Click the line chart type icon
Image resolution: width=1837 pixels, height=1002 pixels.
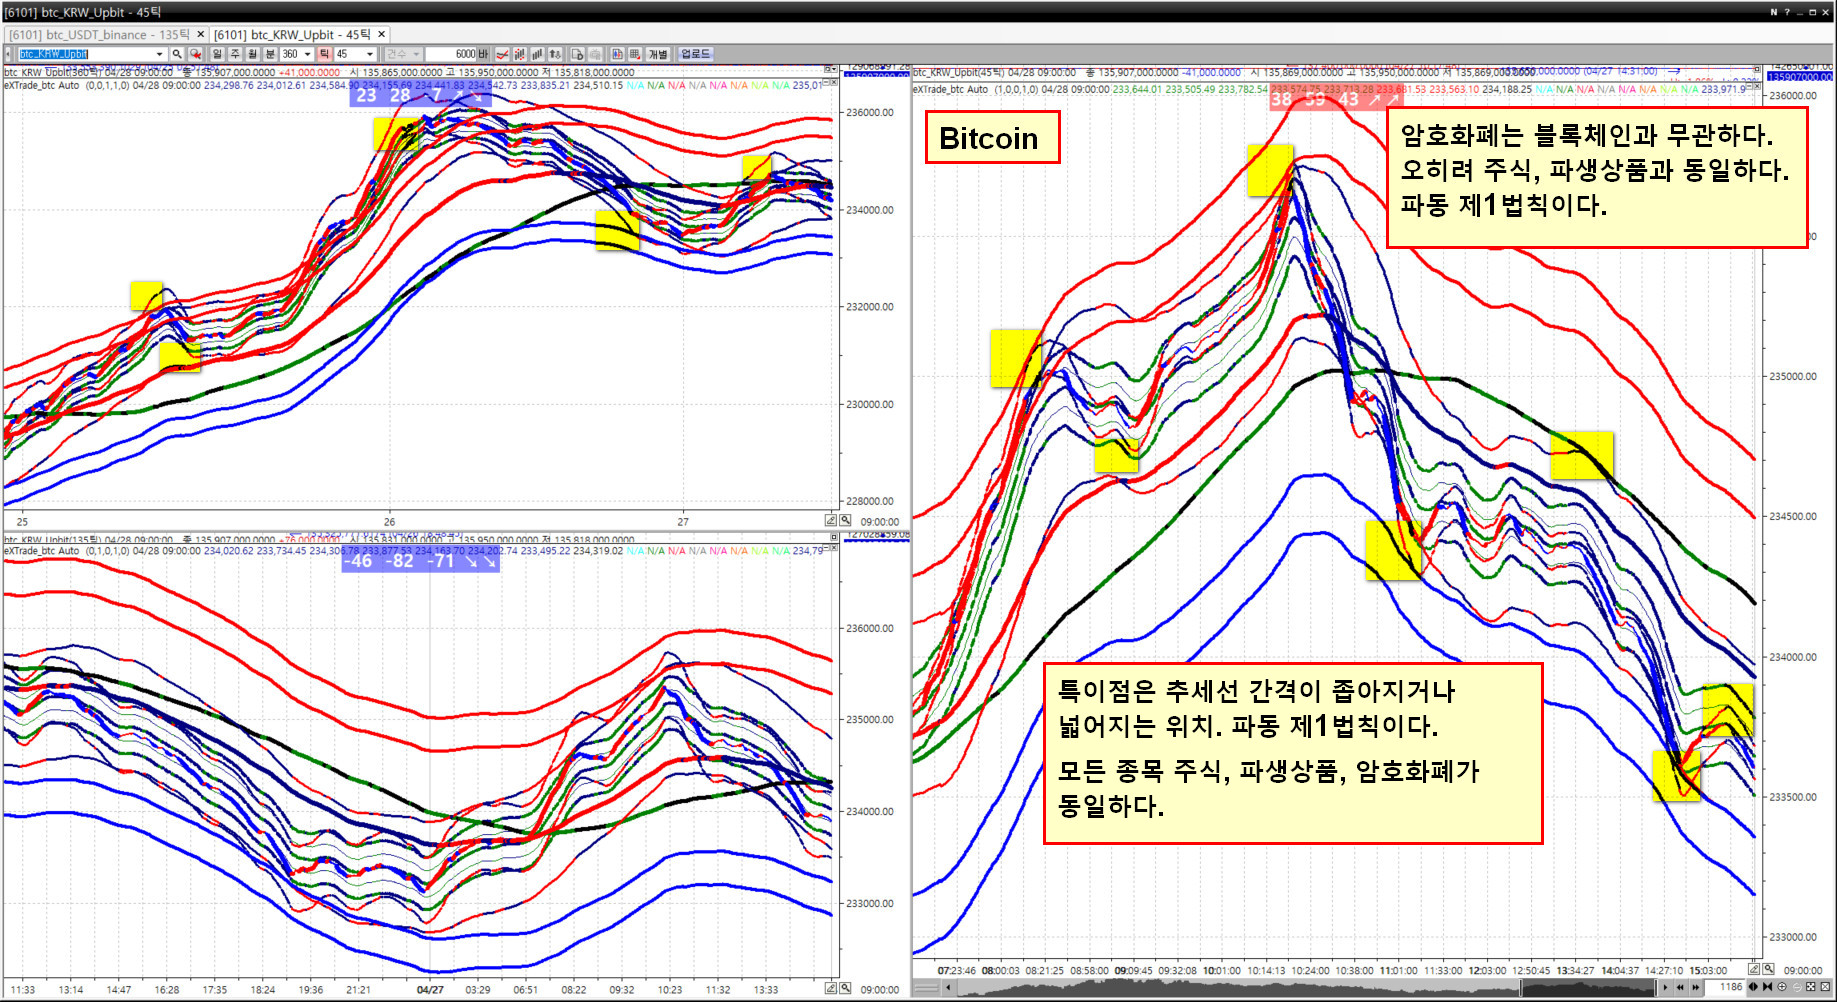point(502,54)
